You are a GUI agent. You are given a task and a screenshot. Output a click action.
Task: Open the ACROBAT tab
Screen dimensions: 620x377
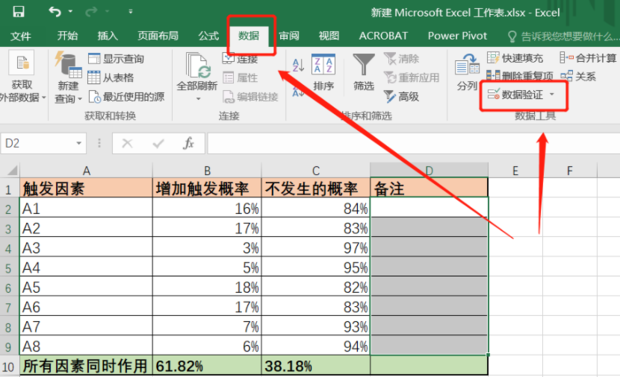click(383, 36)
